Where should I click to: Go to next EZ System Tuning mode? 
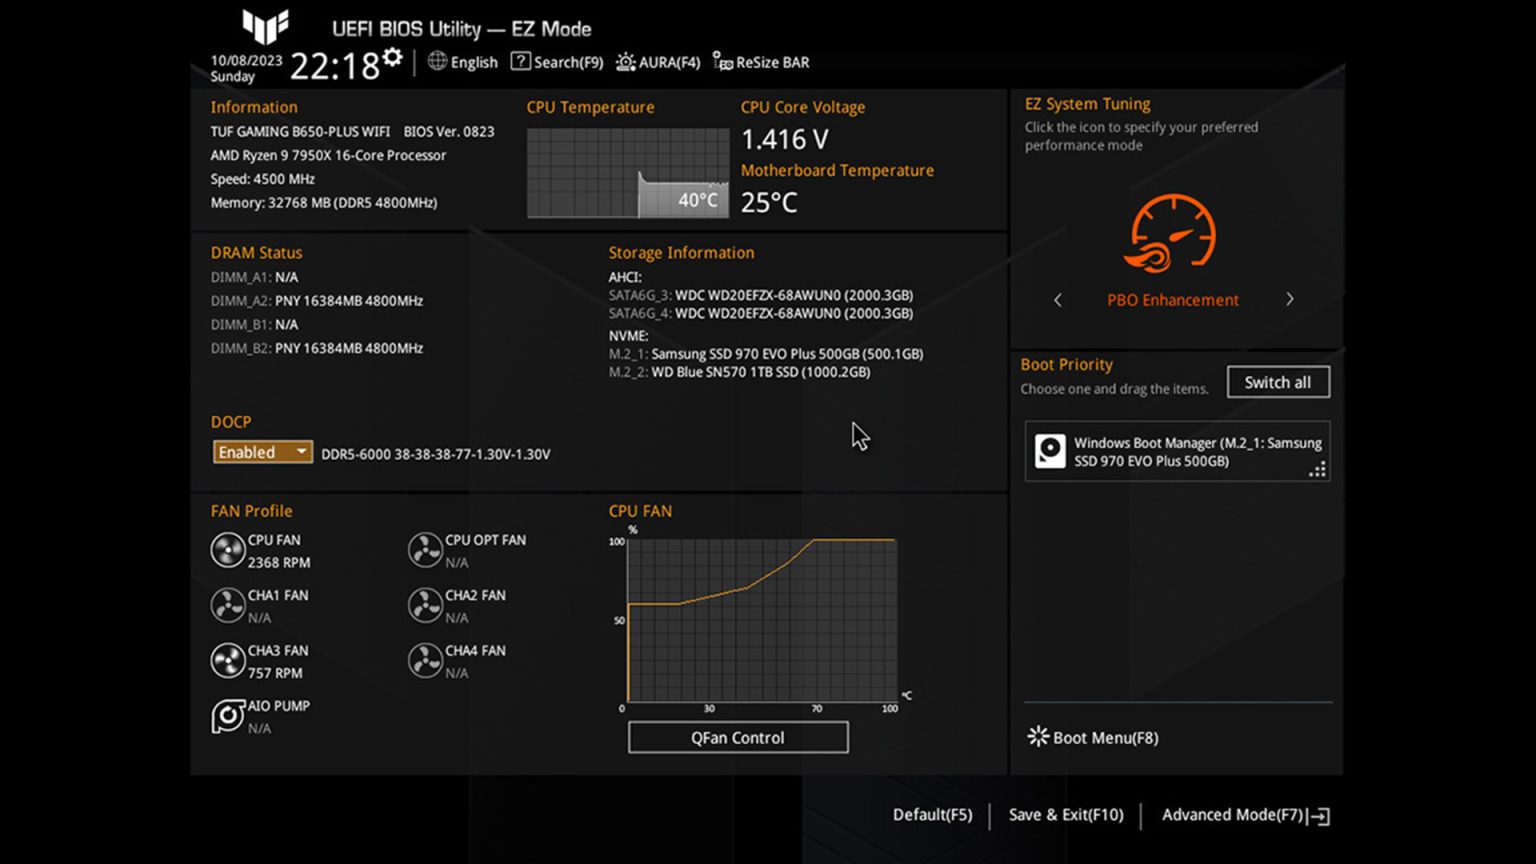(x=1290, y=299)
